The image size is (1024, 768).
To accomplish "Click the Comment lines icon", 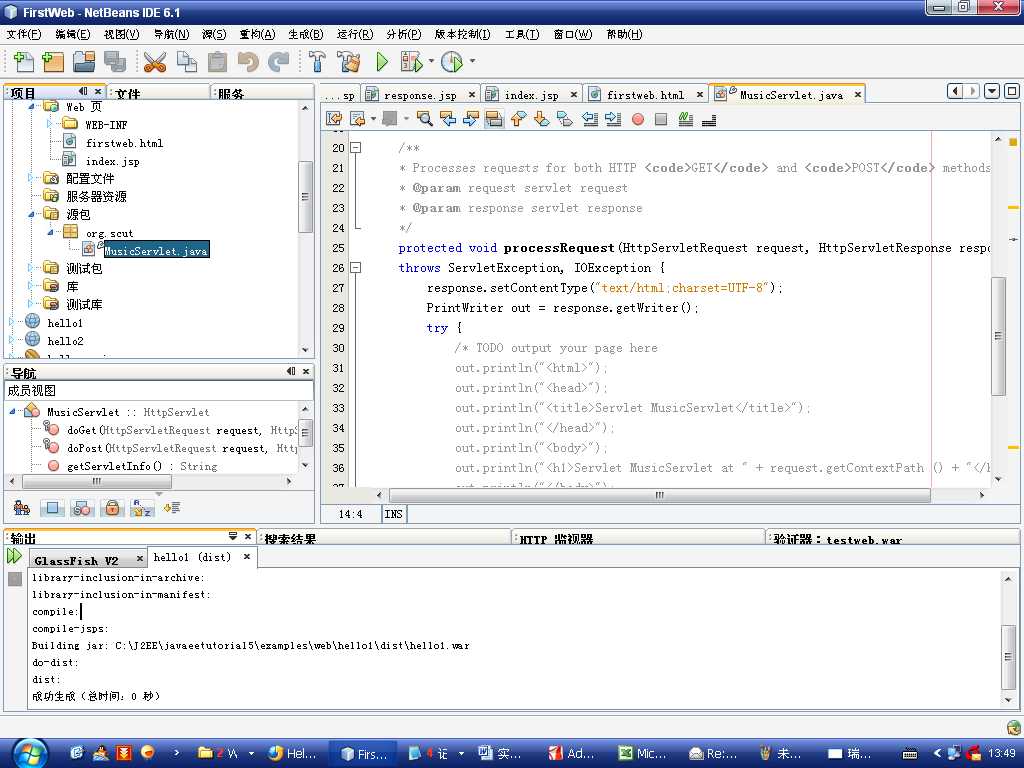I will coord(686,119).
